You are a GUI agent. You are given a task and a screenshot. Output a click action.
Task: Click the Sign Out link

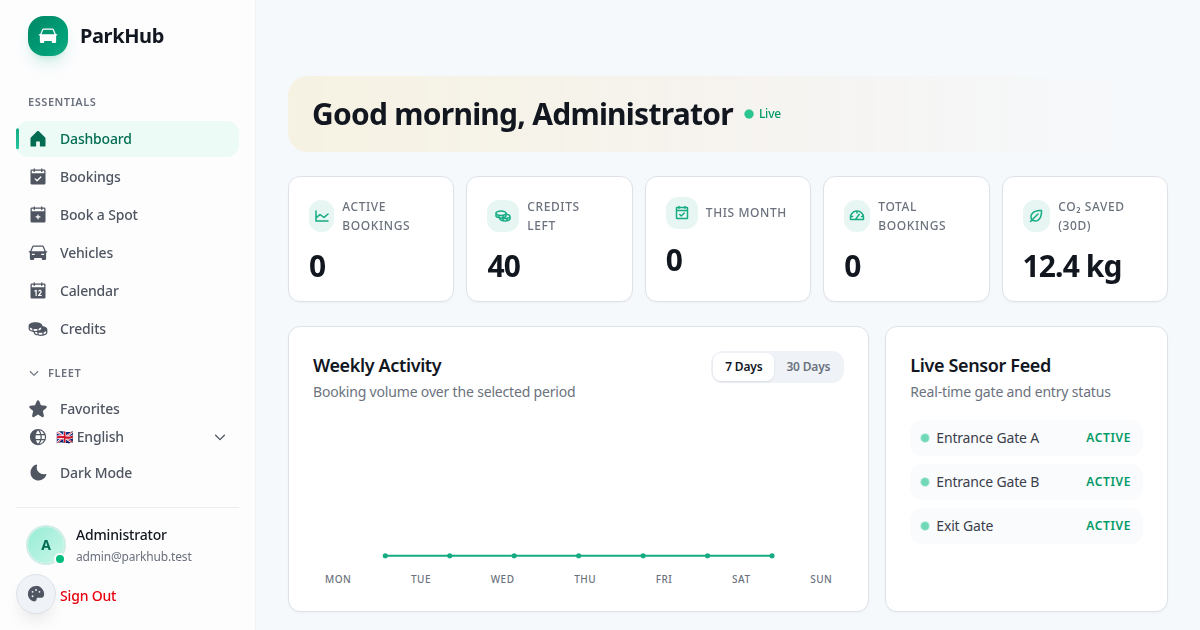coord(88,595)
